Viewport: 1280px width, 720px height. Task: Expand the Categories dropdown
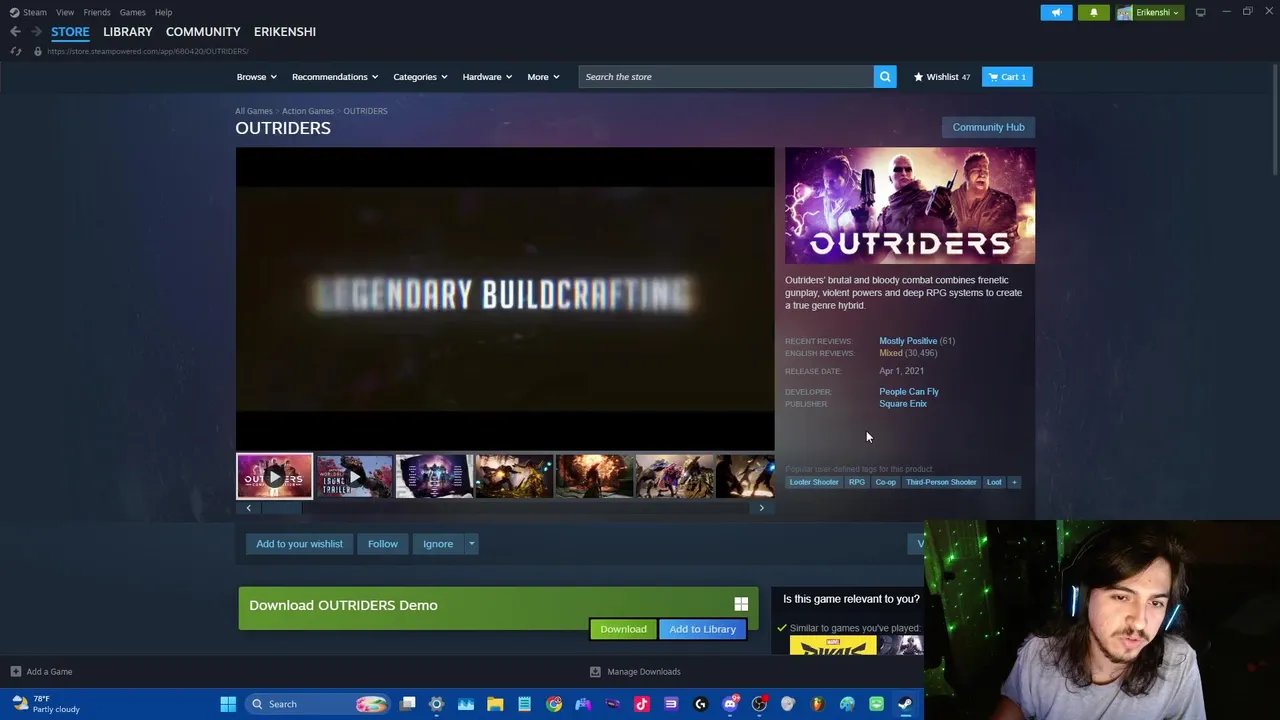point(420,77)
